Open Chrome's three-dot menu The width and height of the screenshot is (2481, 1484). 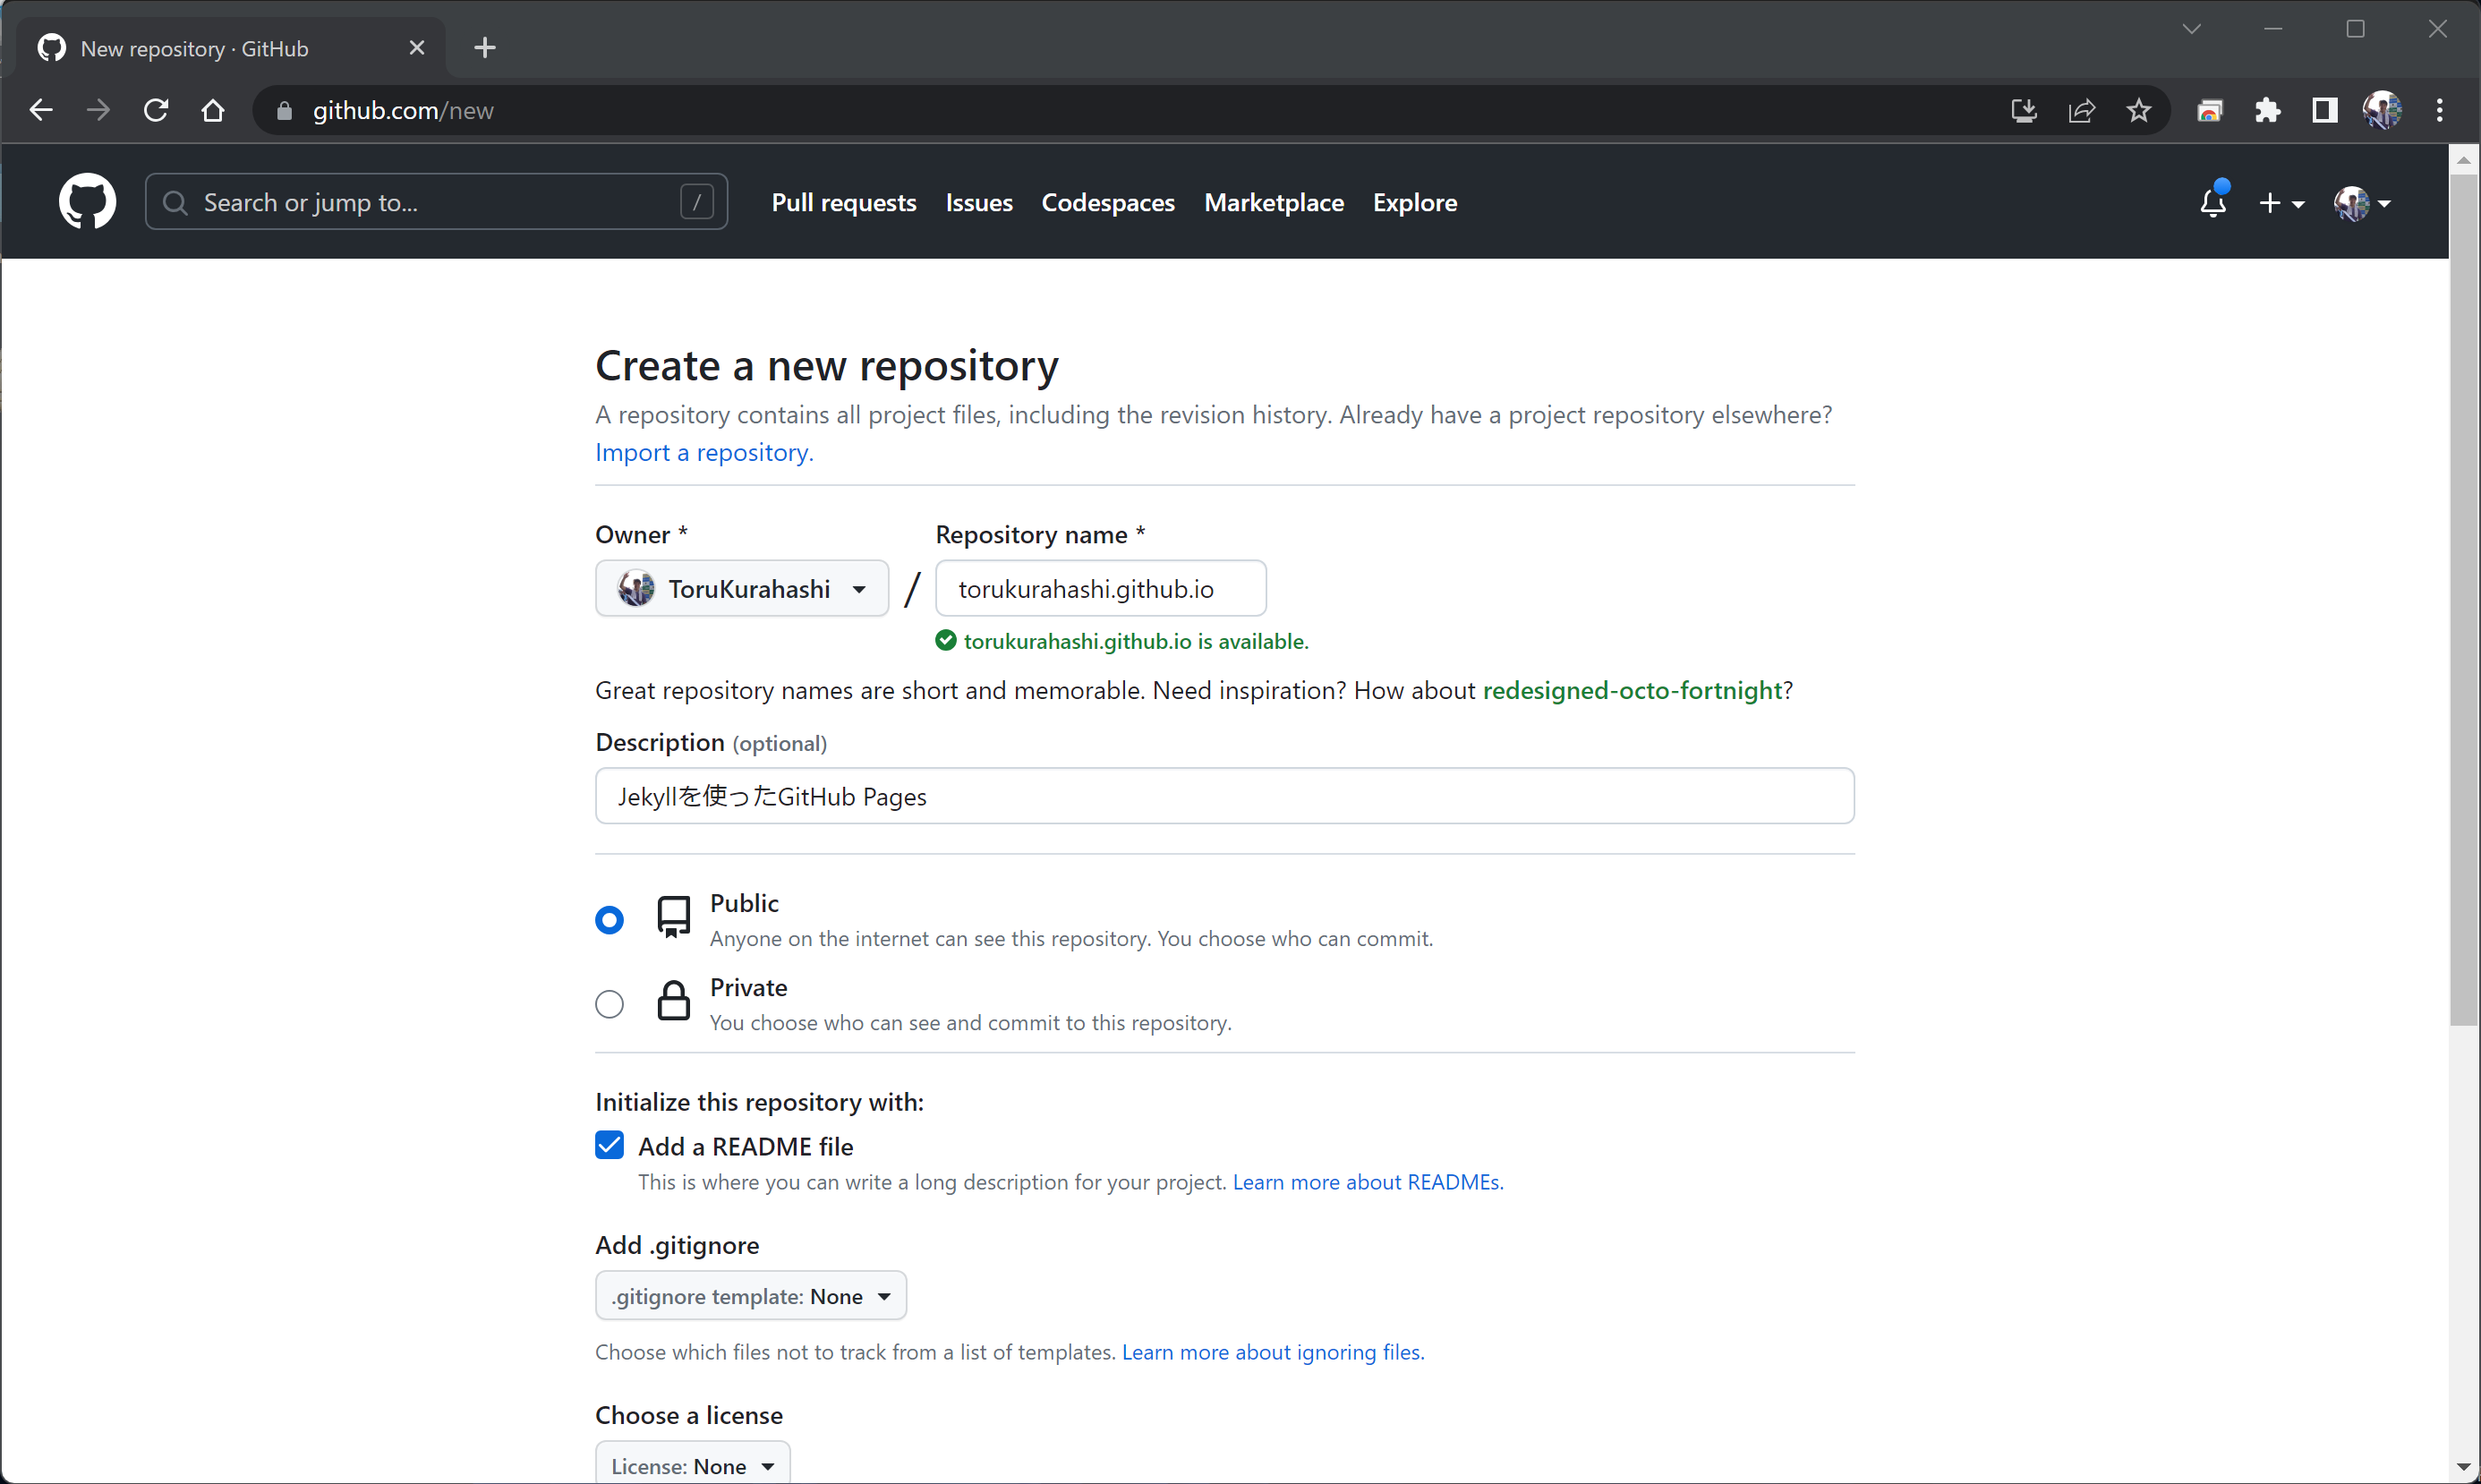[2440, 110]
